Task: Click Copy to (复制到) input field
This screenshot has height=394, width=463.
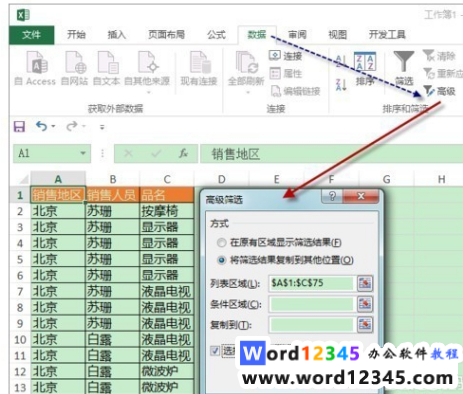Action: click(x=311, y=325)
